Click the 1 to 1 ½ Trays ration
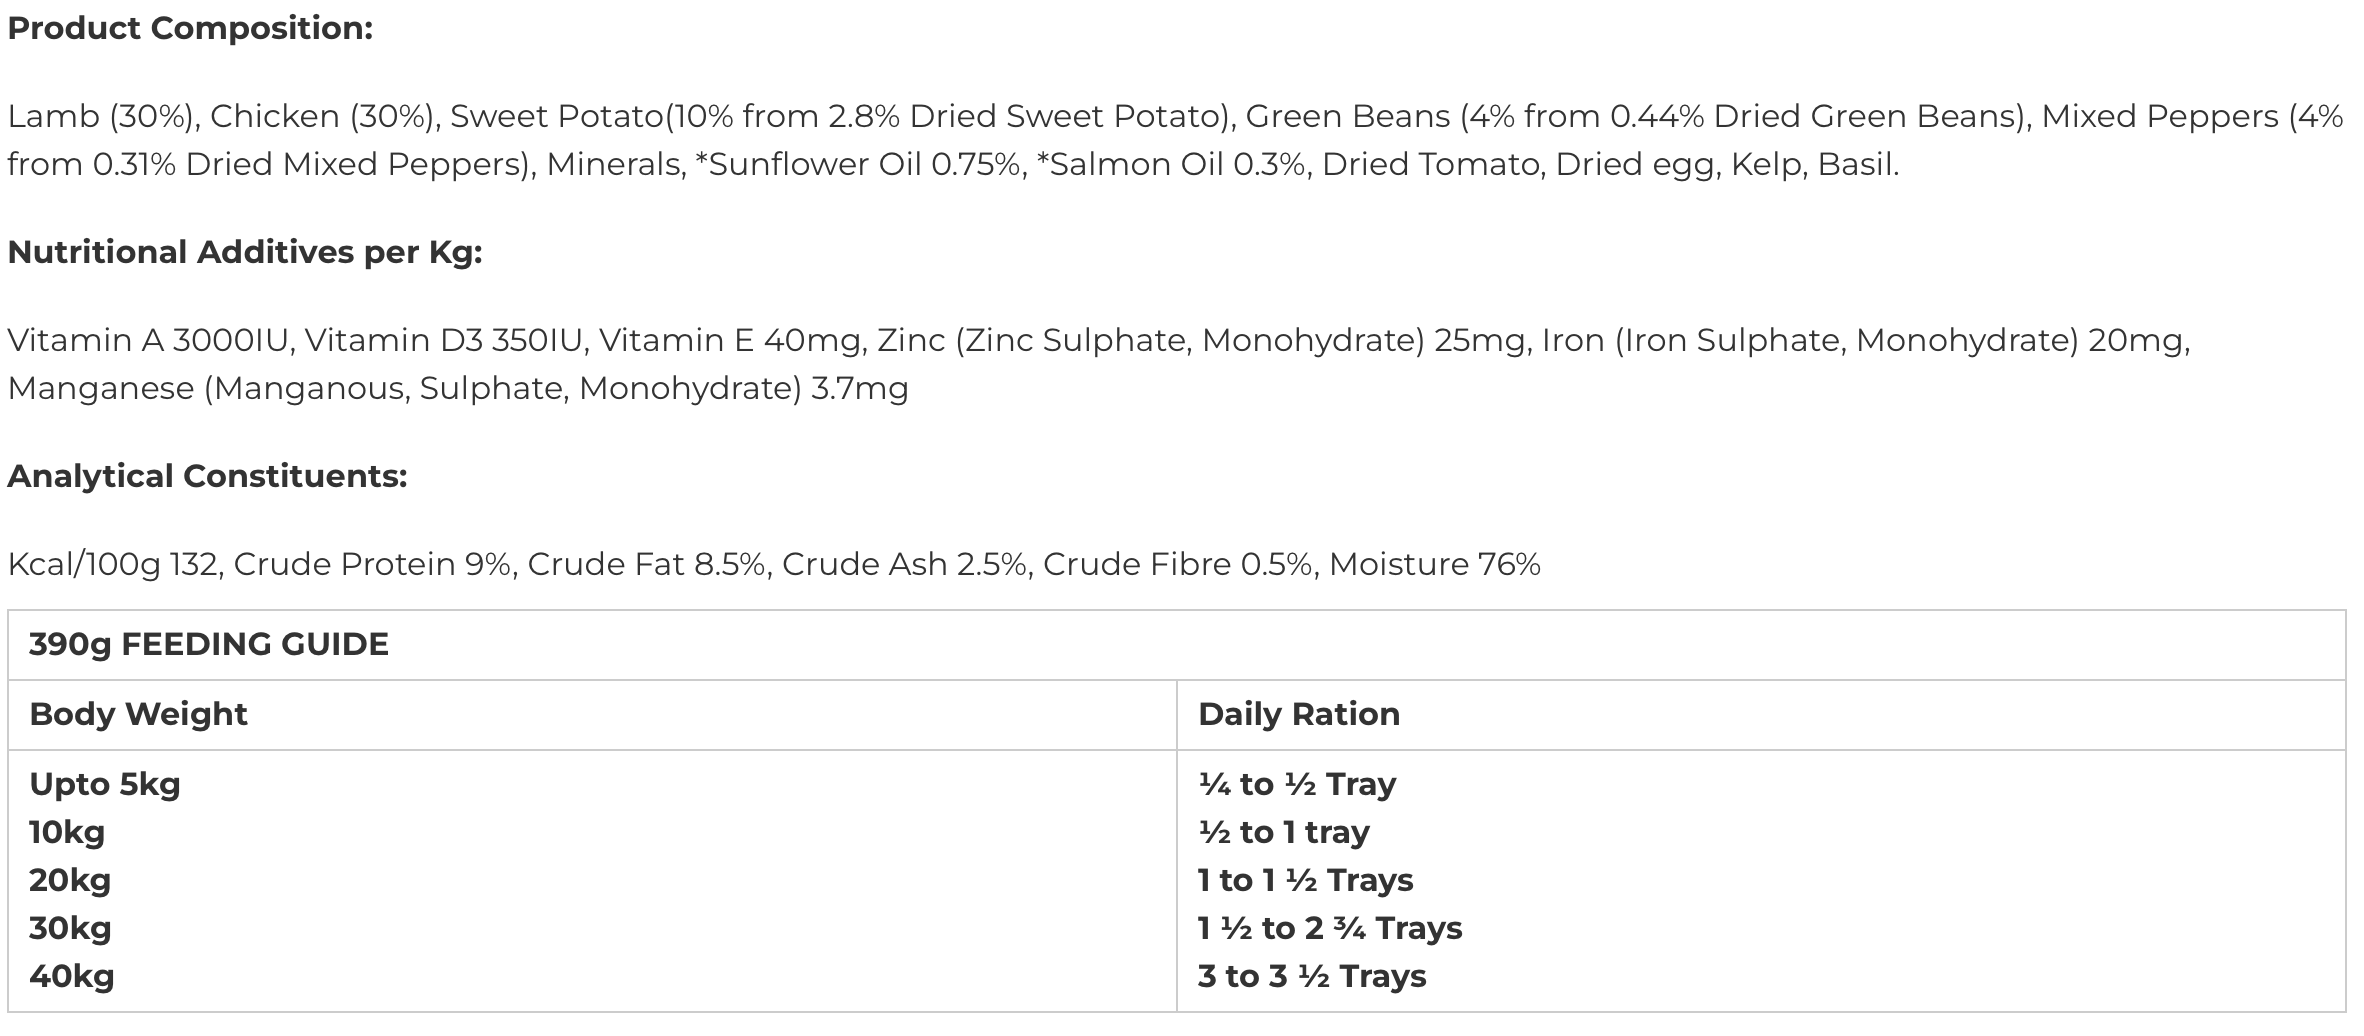The image size is (2364, 1036). click(x=1306, y=880)
